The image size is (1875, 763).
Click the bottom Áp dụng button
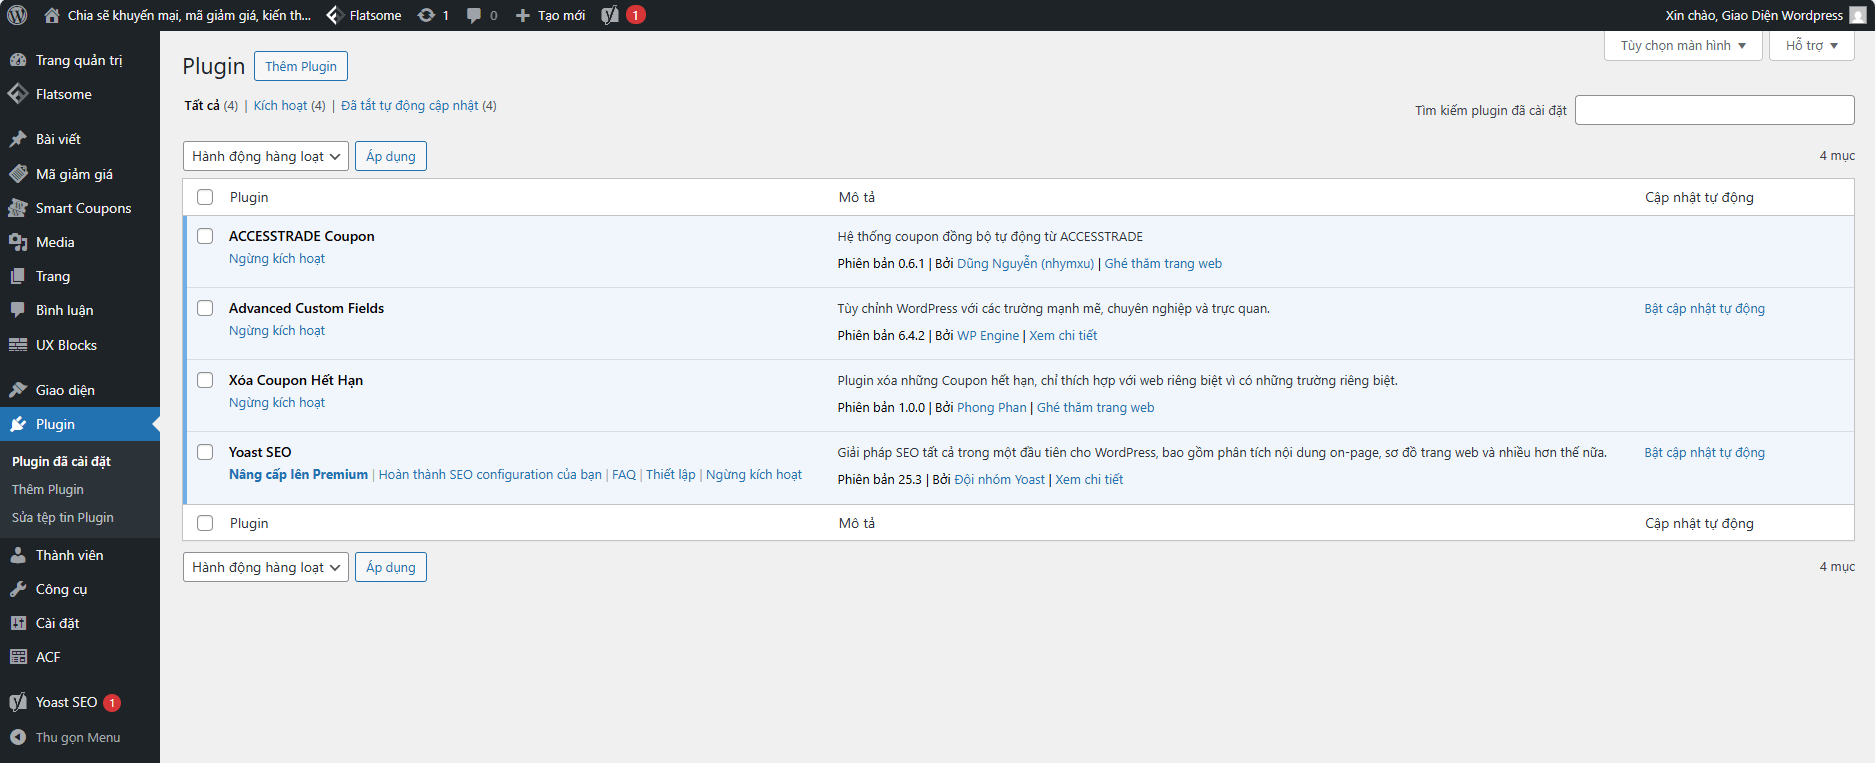coord(391,567)
